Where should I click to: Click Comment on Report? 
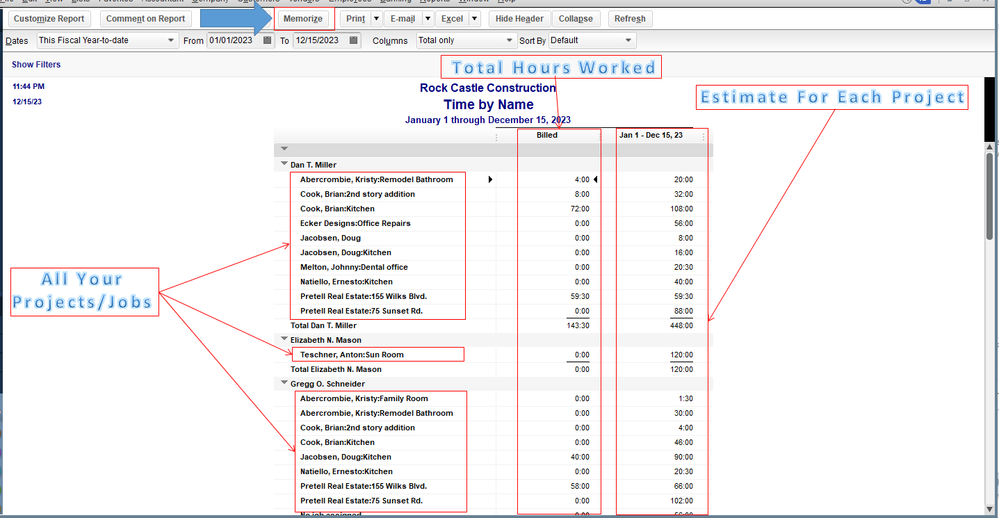click(145, 18)
